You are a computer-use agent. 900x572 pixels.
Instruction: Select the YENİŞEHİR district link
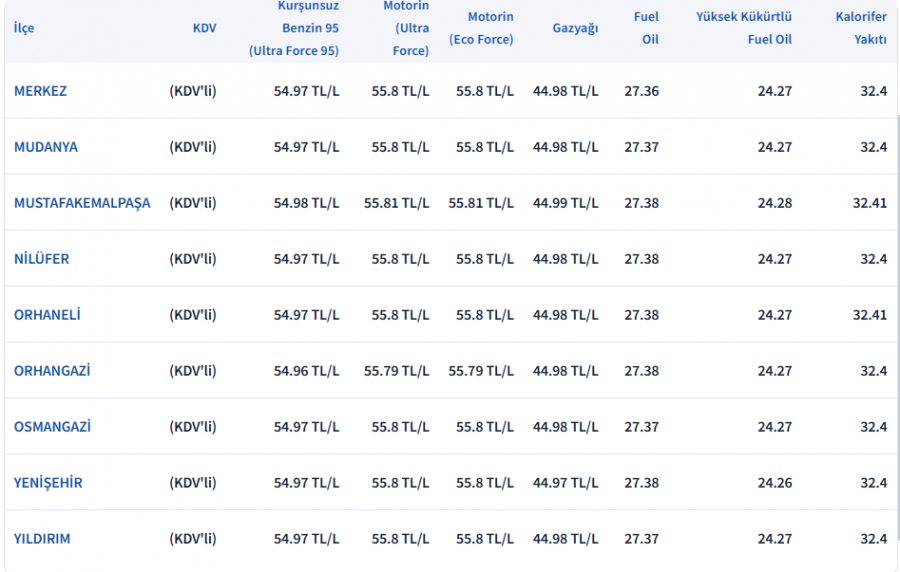(48, 483)
